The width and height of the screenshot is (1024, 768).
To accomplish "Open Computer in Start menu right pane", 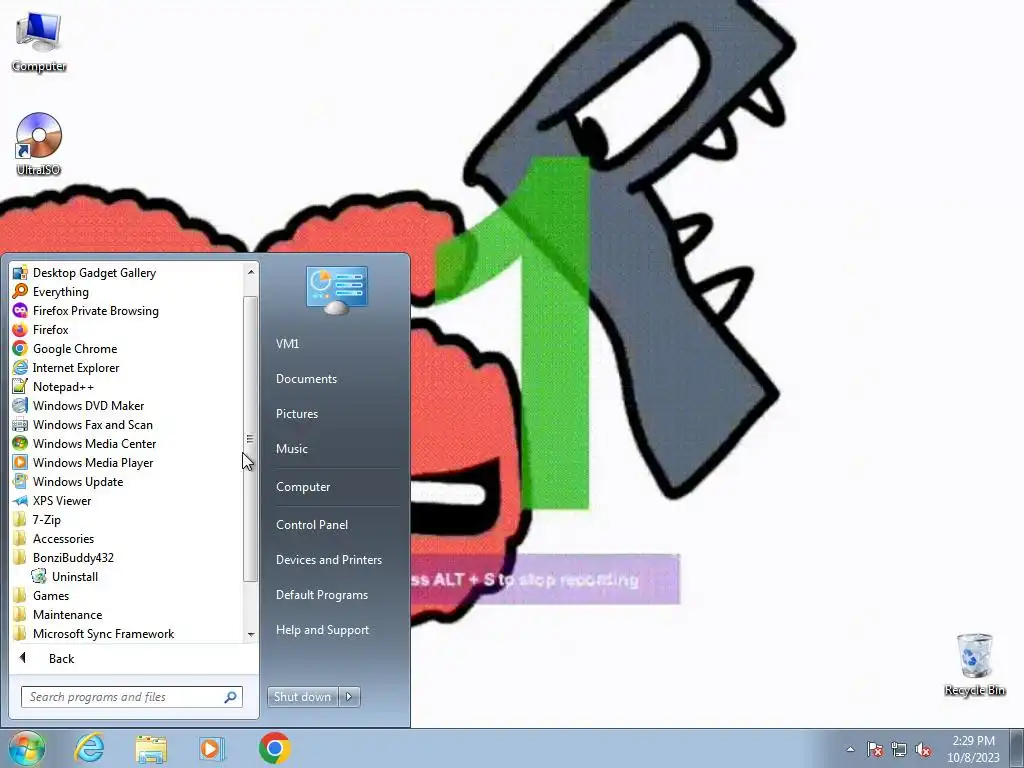I will 303,487.
